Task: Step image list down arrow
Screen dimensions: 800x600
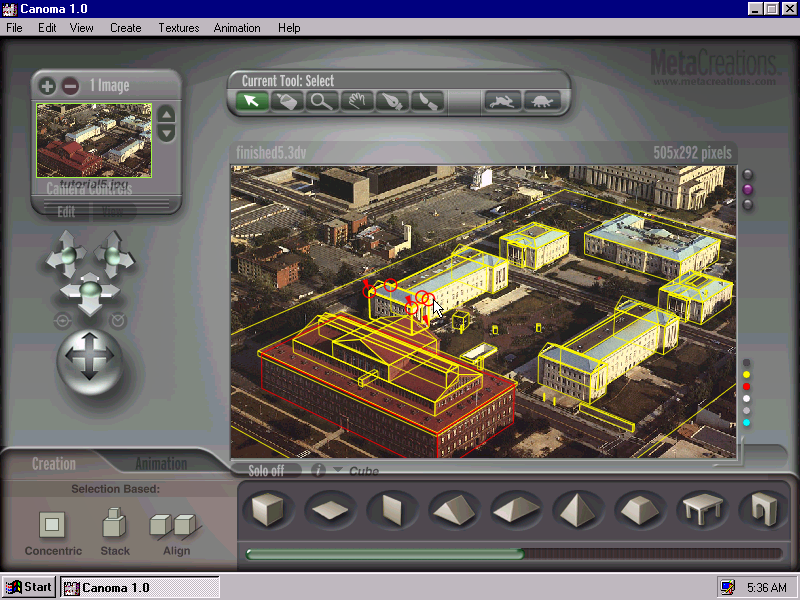Action: tap(166, 133)
